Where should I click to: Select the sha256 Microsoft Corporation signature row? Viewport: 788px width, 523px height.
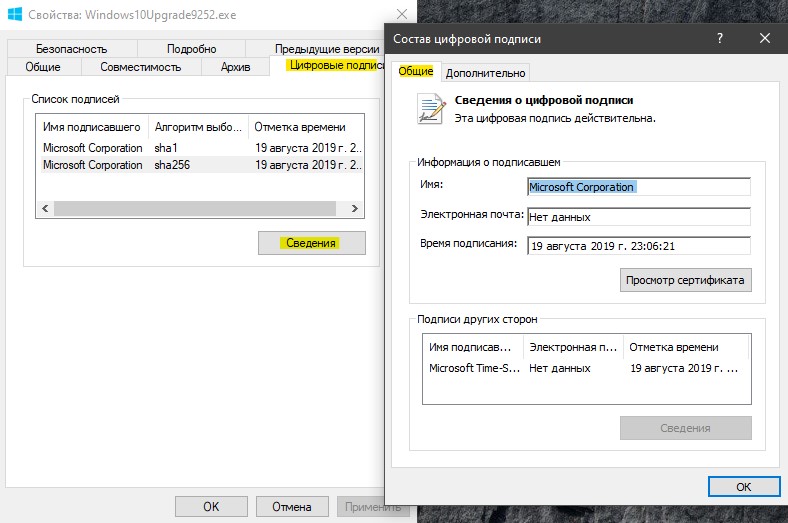pyautogui.click(x=202, y=165)
